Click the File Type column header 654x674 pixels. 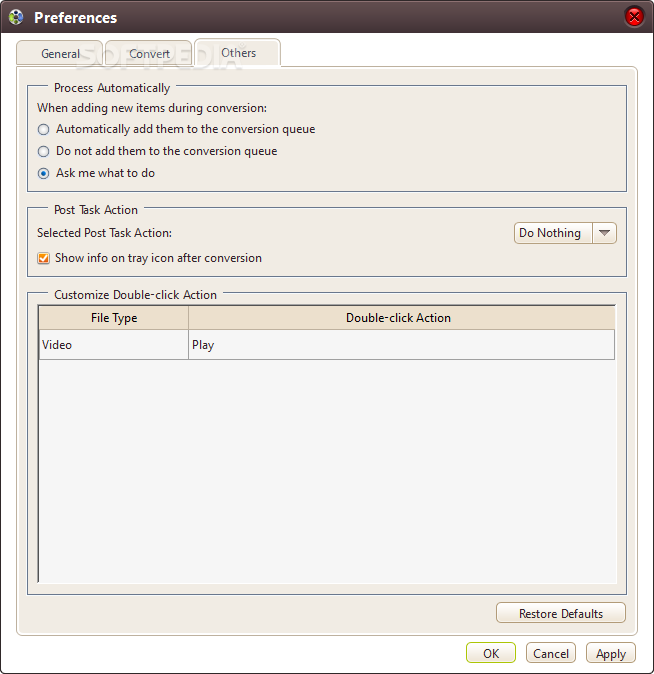[x=114, y=318]
